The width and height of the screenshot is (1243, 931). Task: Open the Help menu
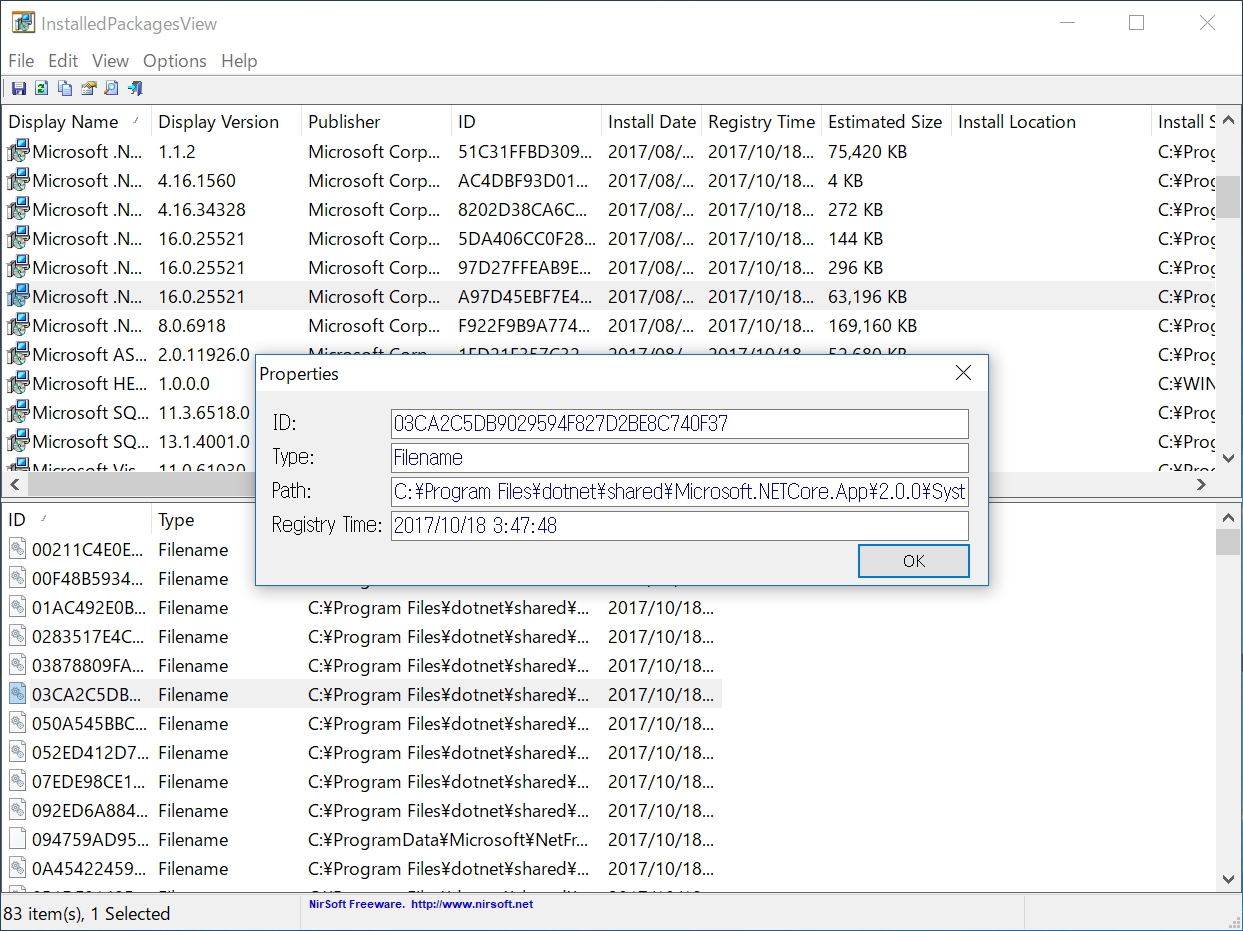point(239,61)
